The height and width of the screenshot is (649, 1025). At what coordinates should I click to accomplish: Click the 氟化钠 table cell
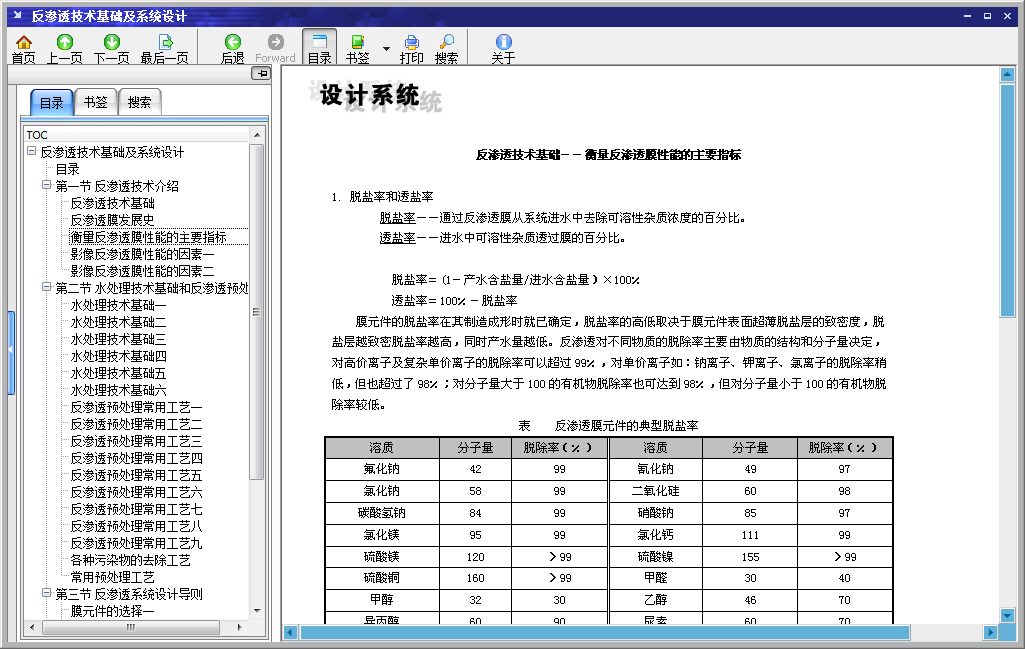click(x=382, y=469)
